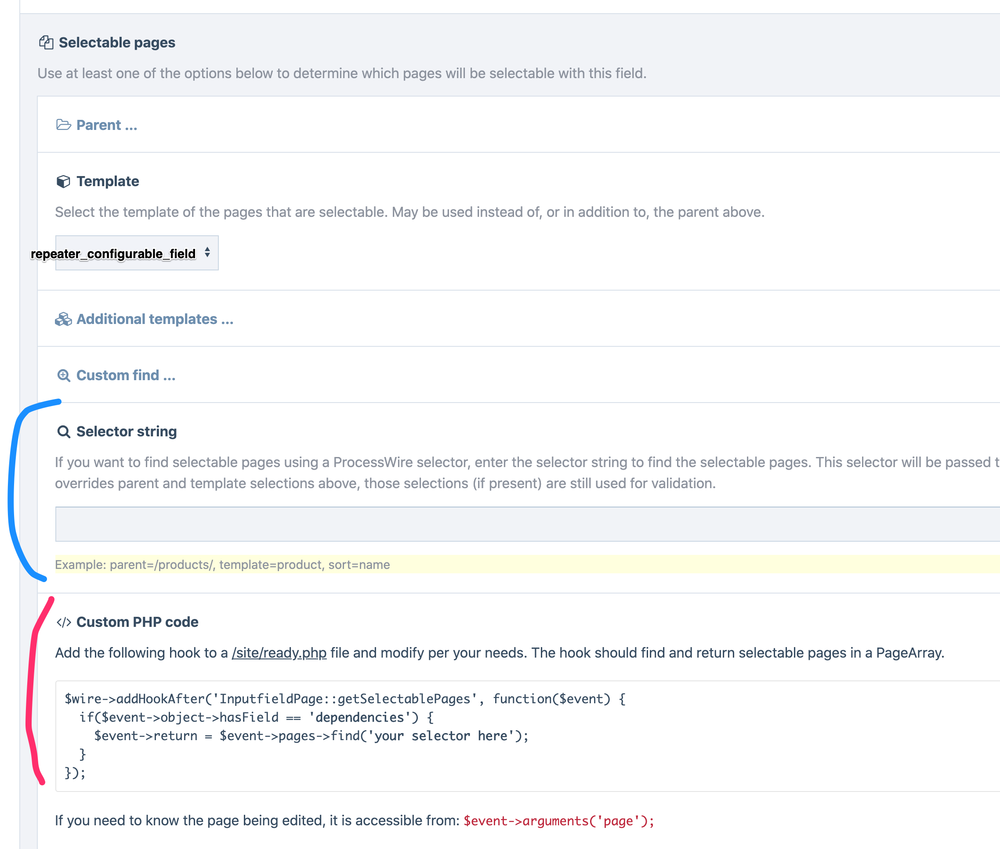The height and width of the screenshot is (849, 1000).
Task: Click the Selectable pages copy icon
Action: pos(46,43)
